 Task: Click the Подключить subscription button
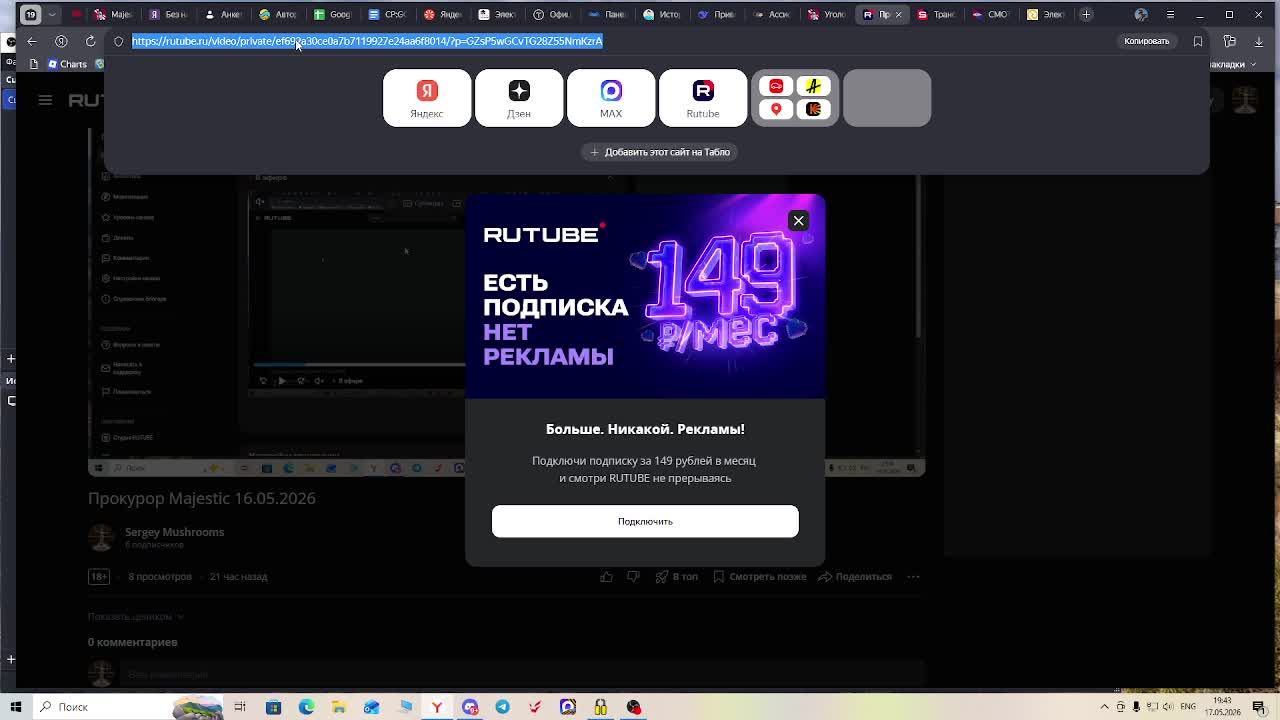(x=645, y=521)
